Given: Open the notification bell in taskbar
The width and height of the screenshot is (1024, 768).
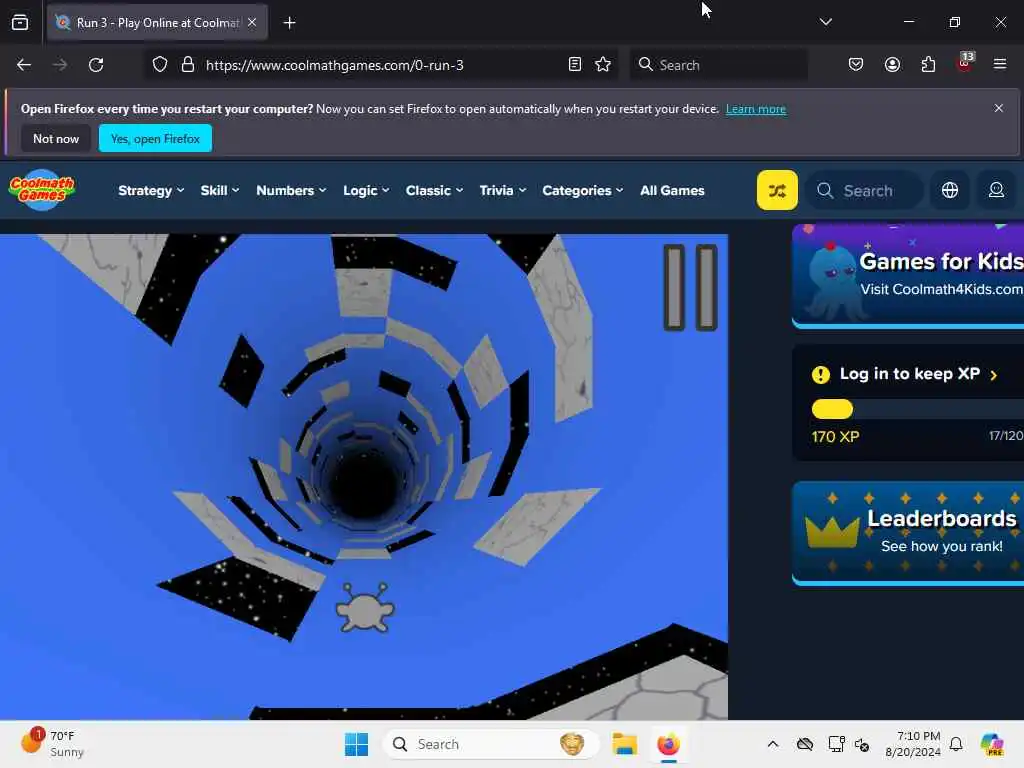Looking at the screenshot, I should click(x=956, y=744).
